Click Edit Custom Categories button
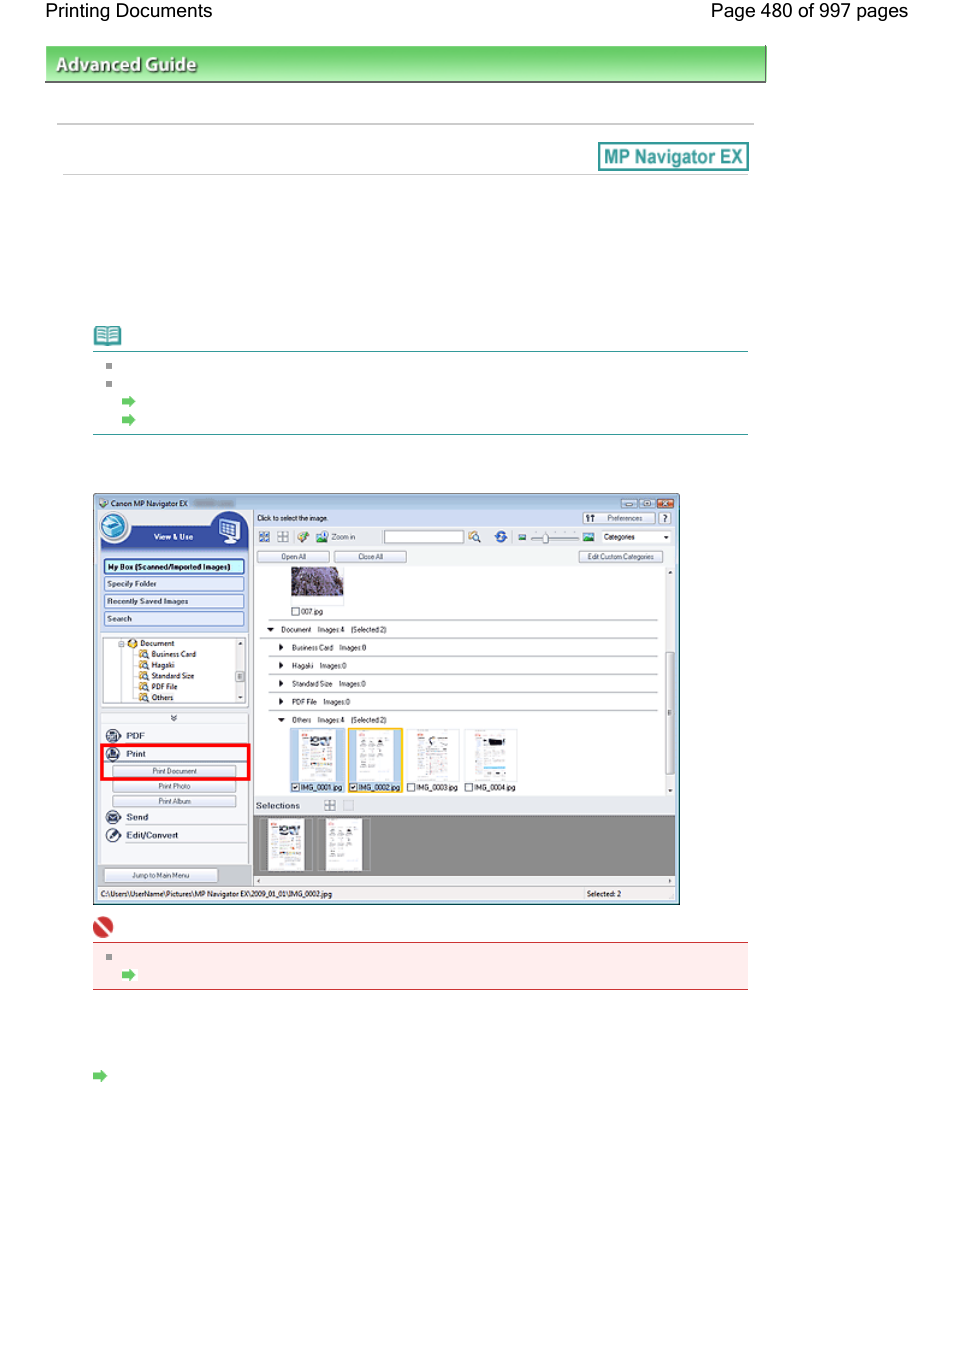The height and width of the screenshot is (1350, 954). (620, 557)
